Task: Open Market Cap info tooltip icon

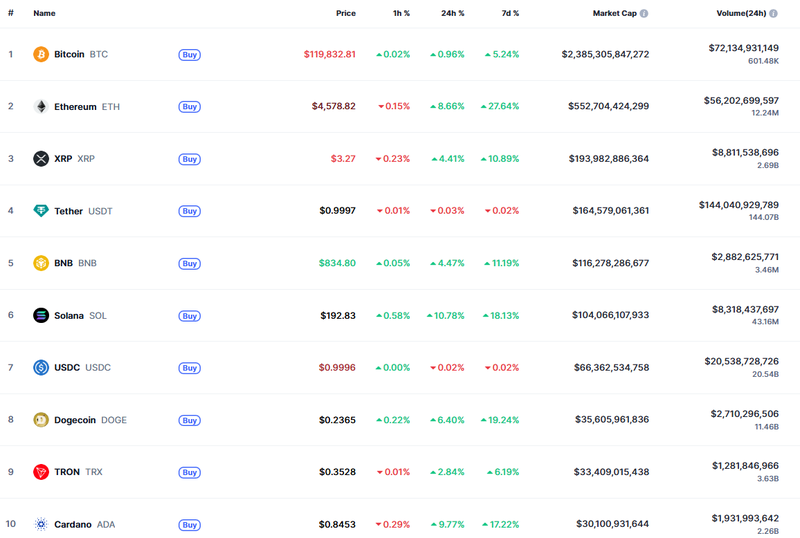Action: 644,14
